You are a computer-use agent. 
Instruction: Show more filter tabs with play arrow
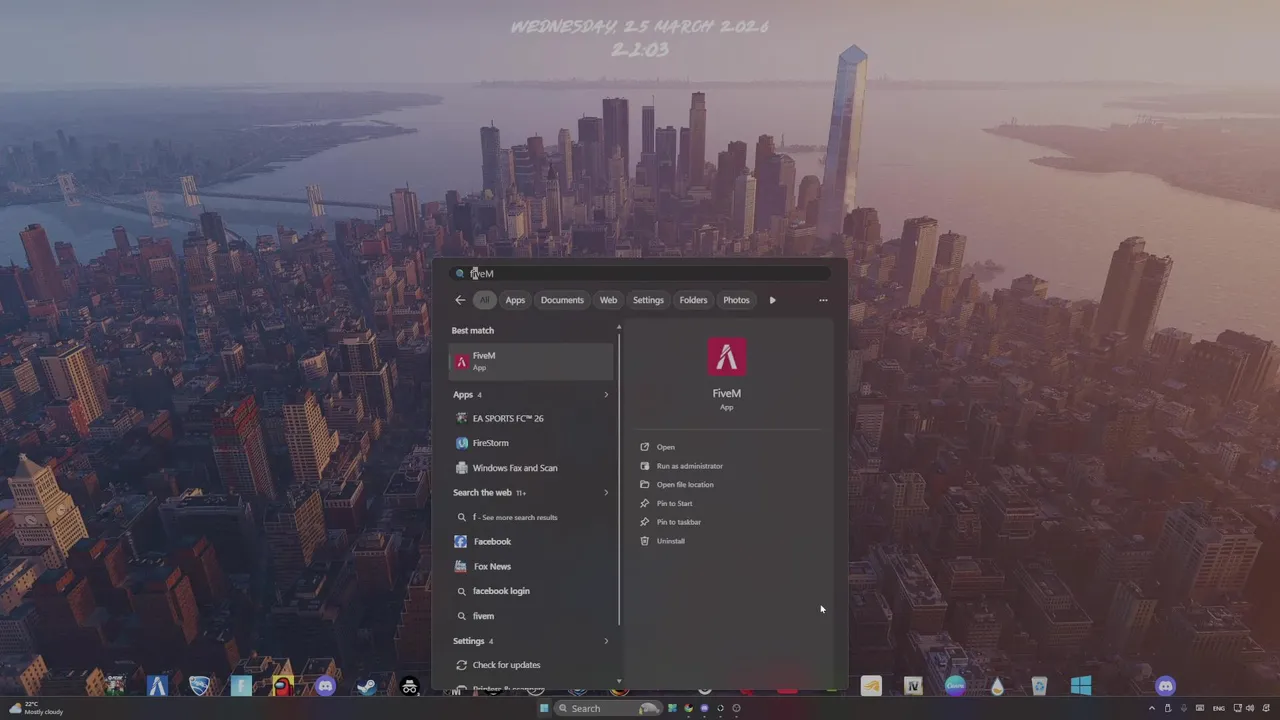[772, 300]
